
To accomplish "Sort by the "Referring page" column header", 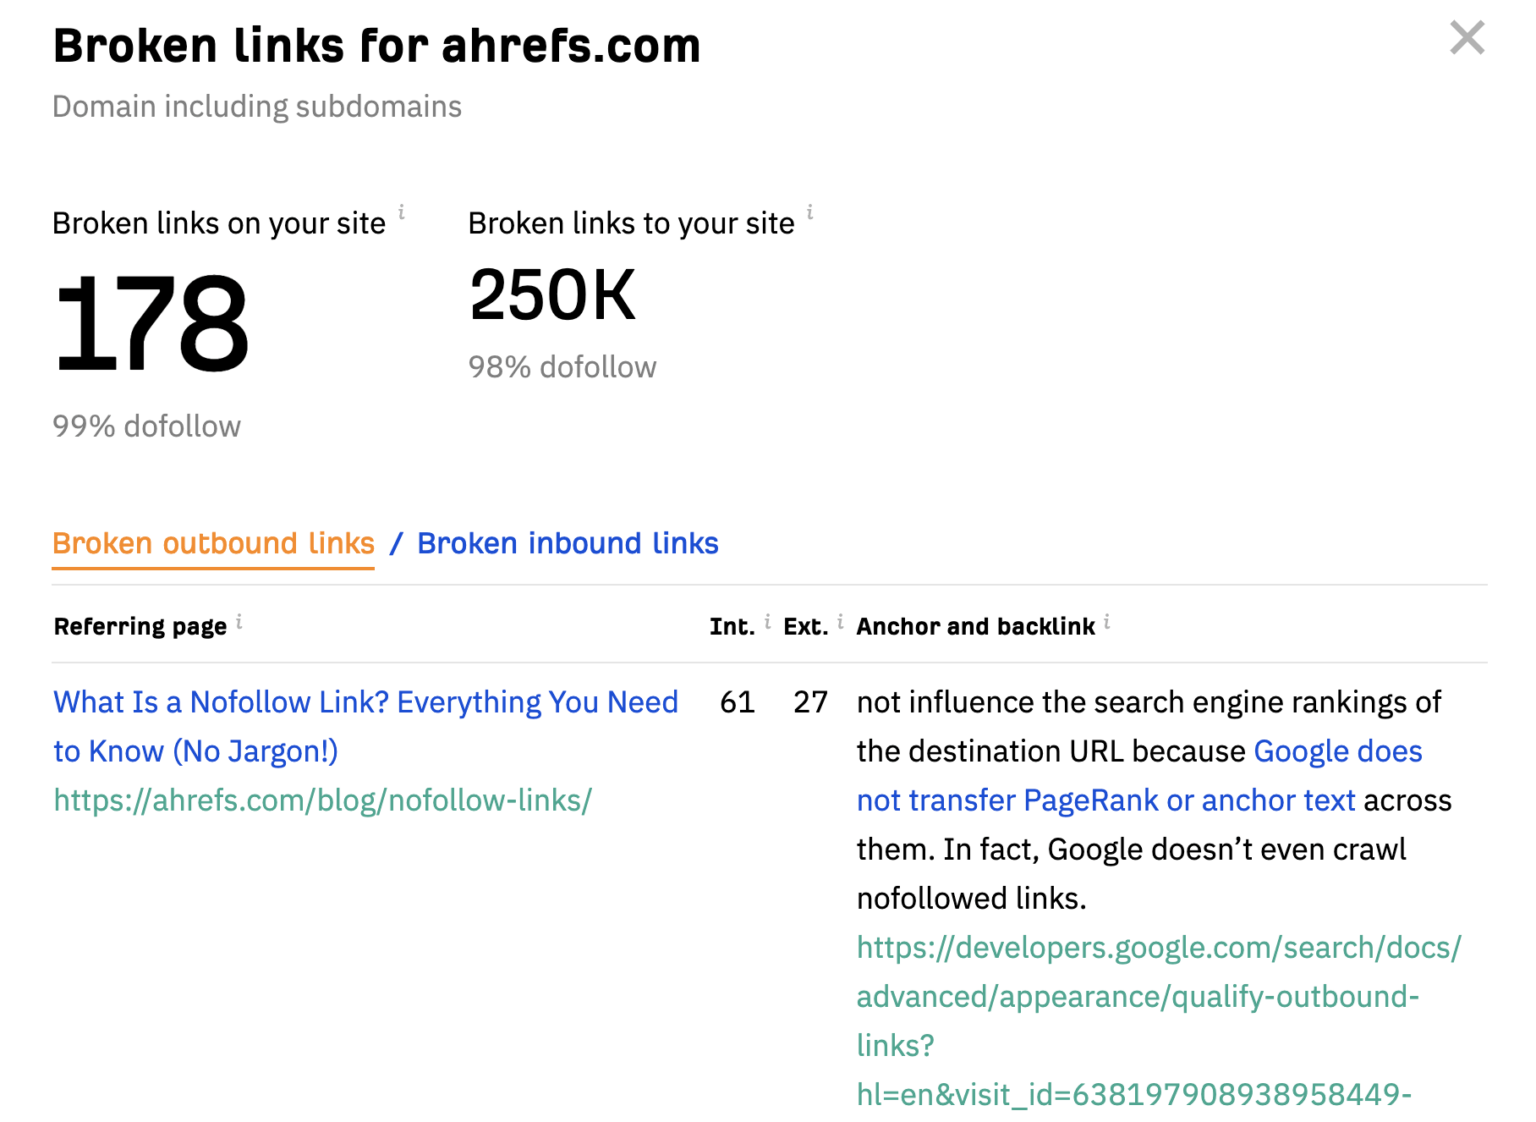I will click(x=139, y=626).
